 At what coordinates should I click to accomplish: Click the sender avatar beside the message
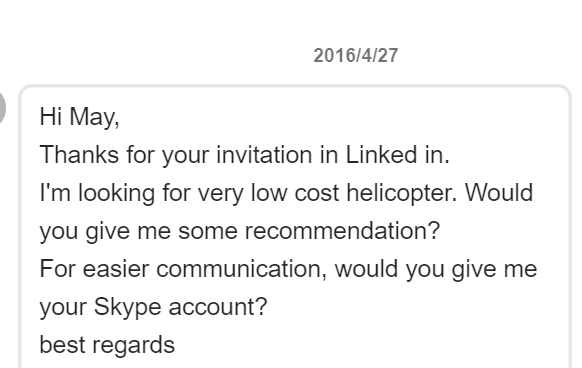(x=2, y=108)
